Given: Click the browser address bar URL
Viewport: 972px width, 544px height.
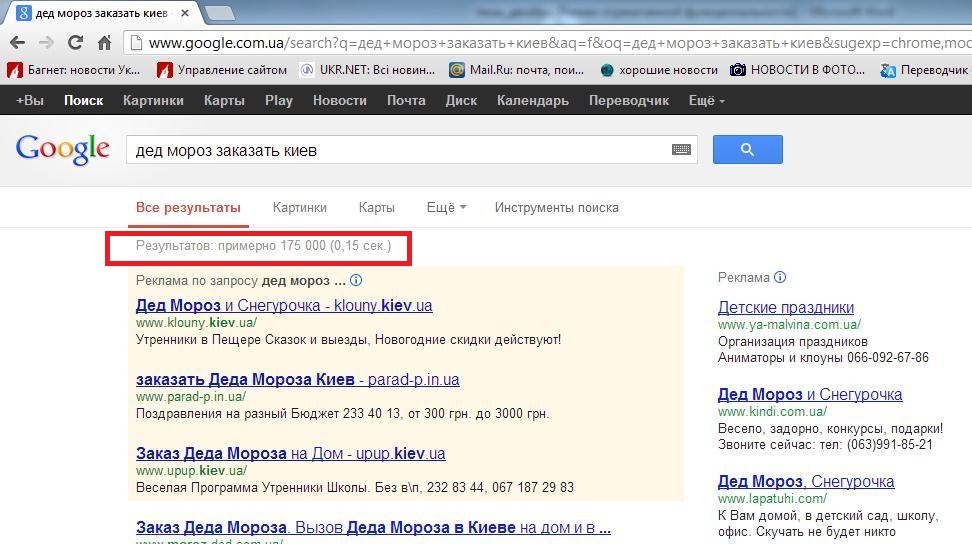Looking at the screenshot, I should [550, 43].
